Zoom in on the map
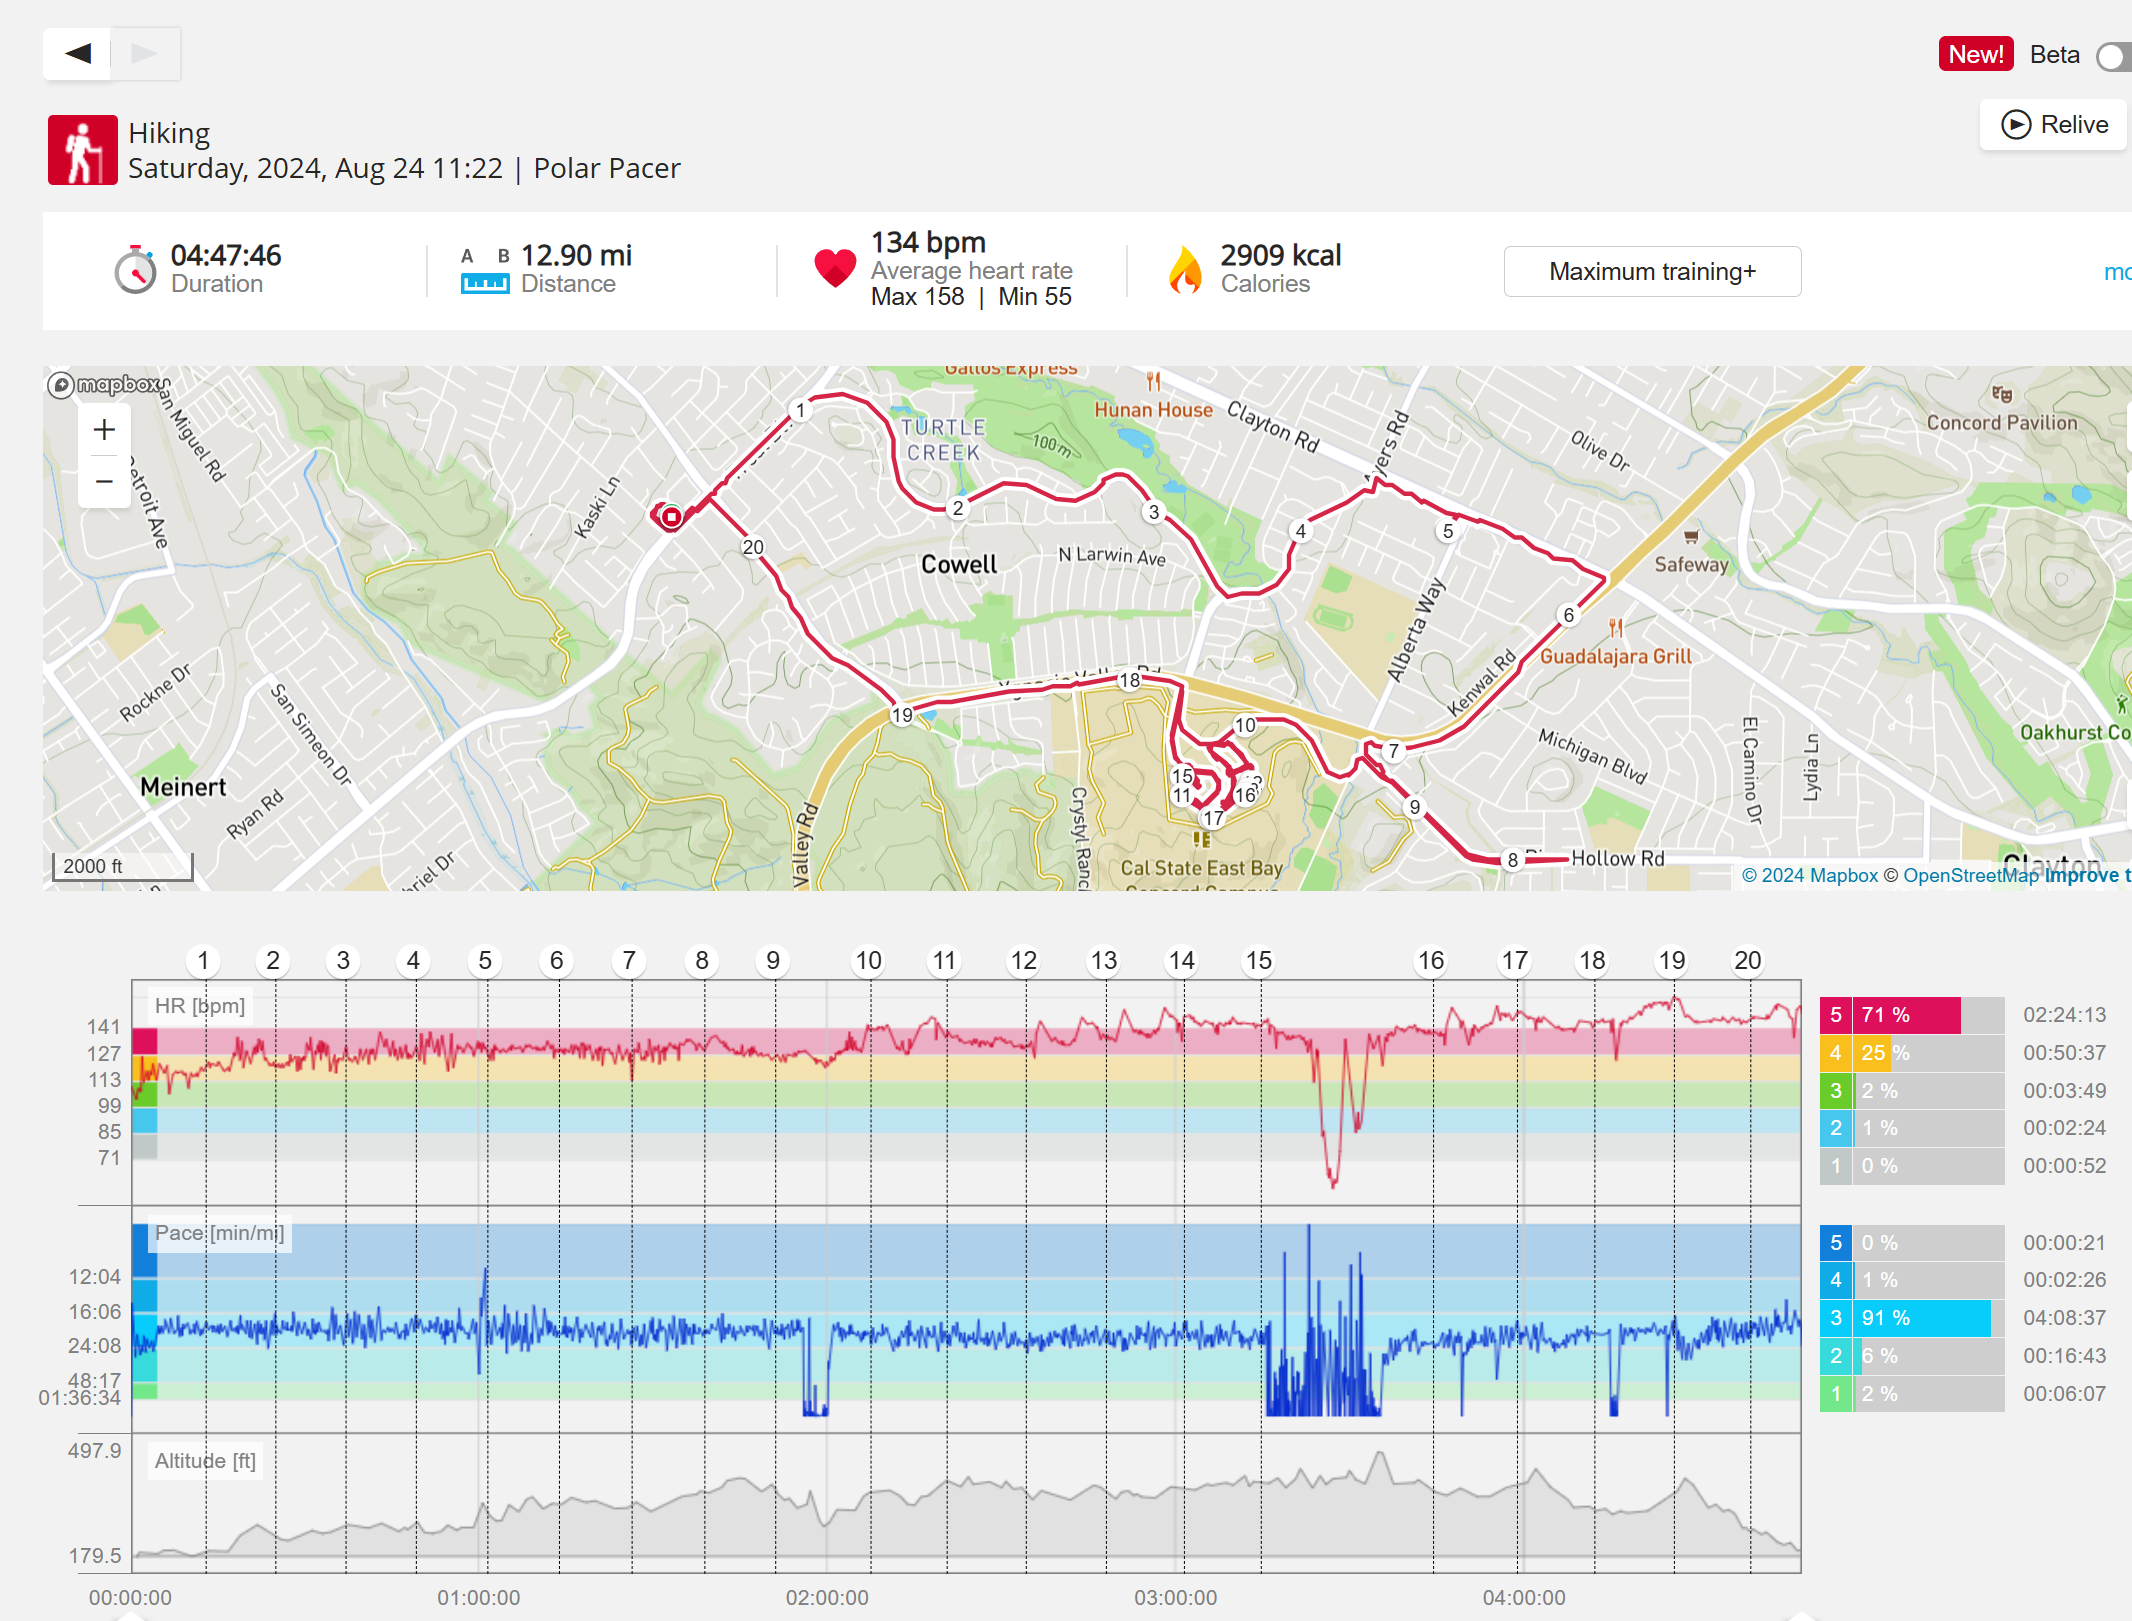The height and width of the screenshot is (1621, 2132). click(x=104, y=430)
